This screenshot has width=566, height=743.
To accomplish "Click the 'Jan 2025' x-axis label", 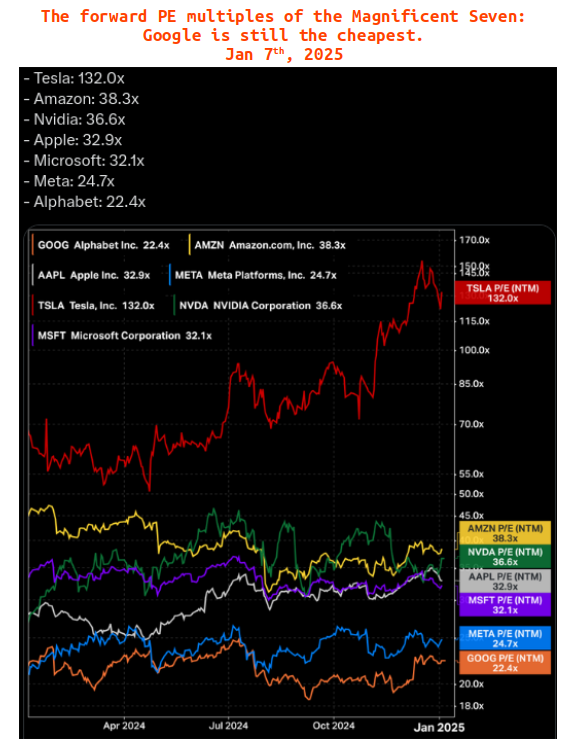I will pyautogui.click(x=439, y=727).
